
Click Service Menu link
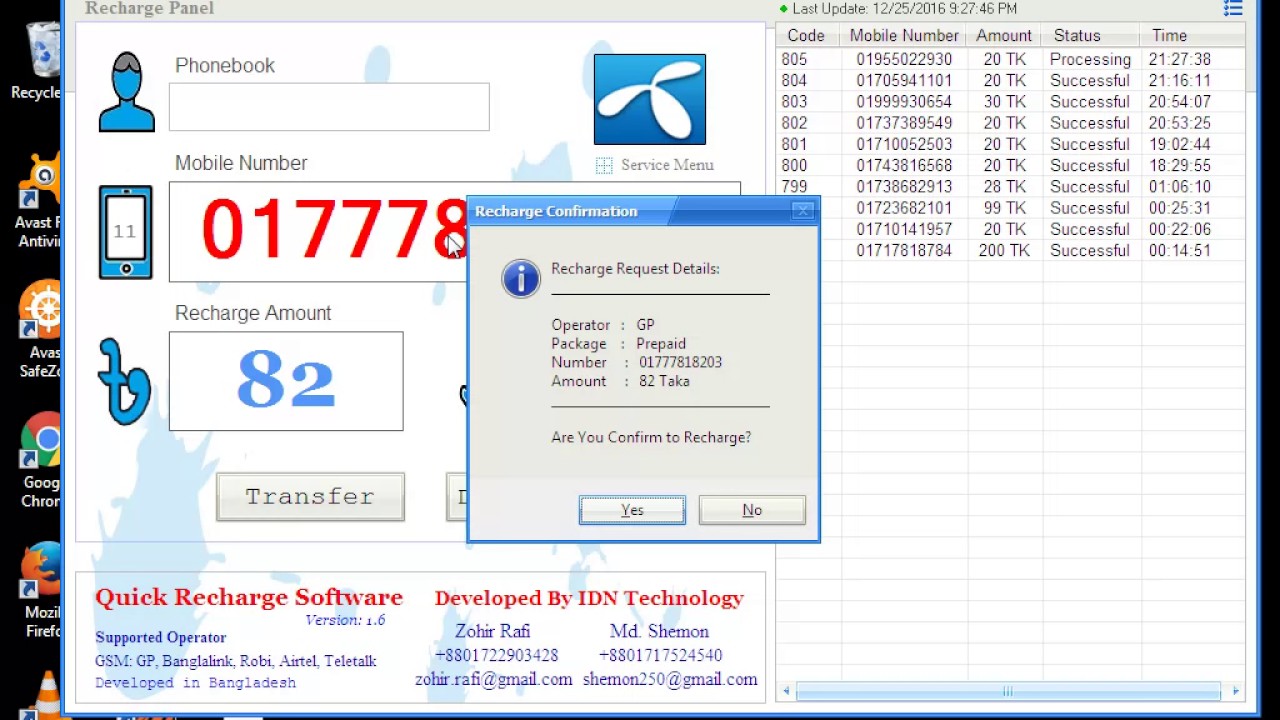[667, 165]
